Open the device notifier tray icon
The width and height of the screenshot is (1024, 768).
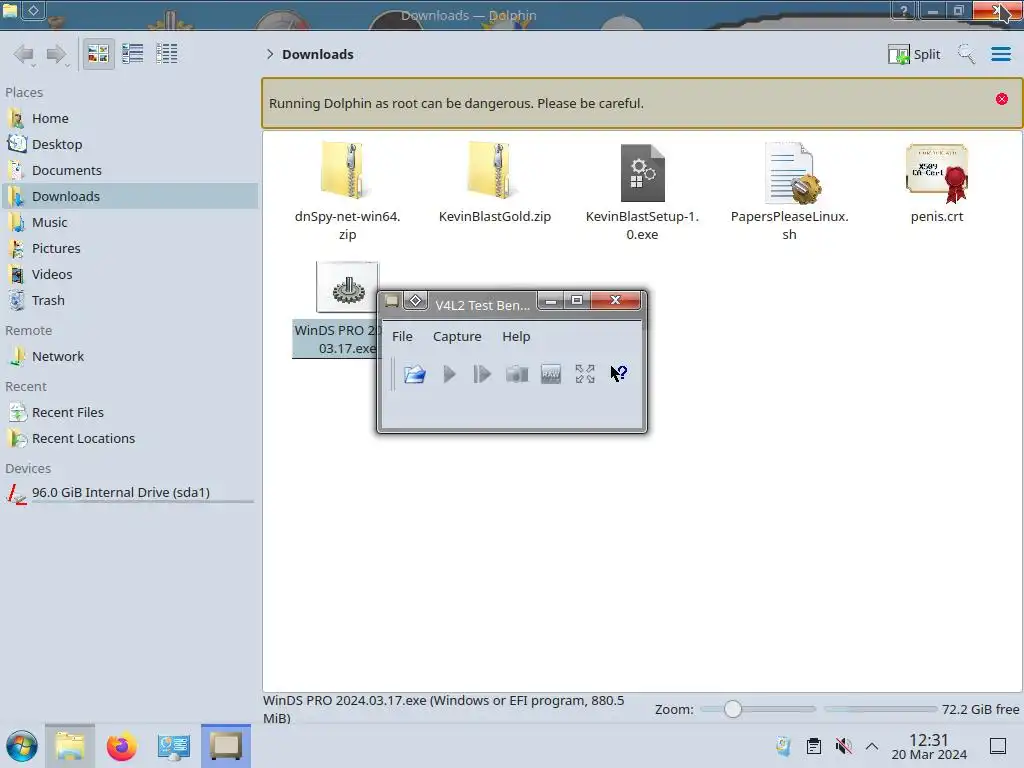click(784, 746)
